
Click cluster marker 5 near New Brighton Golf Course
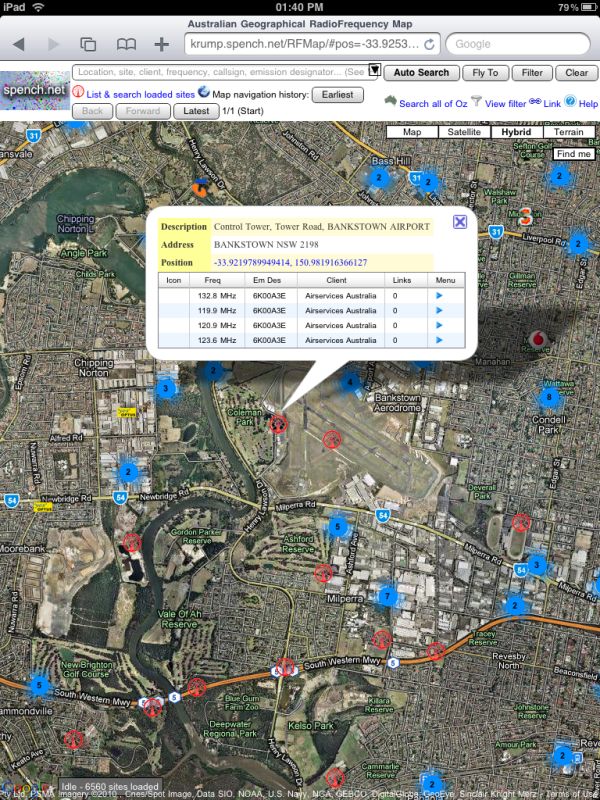[x=39, y=685]
